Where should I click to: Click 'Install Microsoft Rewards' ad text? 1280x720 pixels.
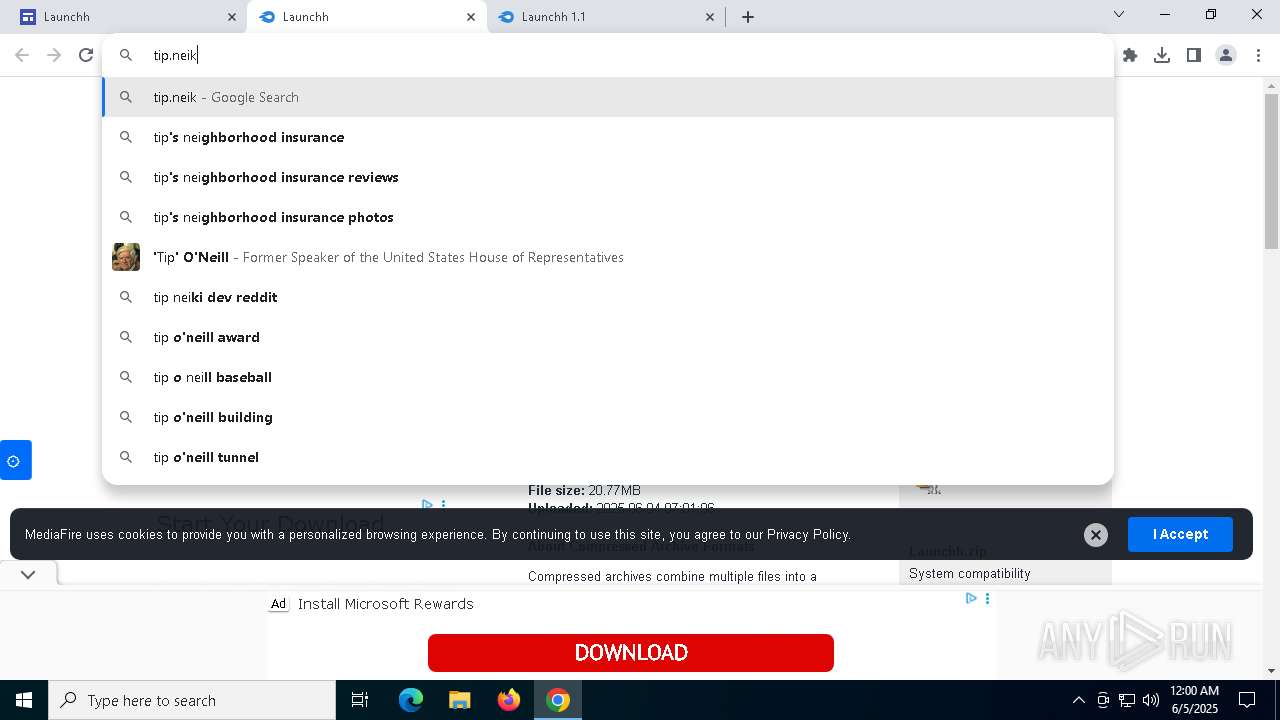(x=386, y=604)
